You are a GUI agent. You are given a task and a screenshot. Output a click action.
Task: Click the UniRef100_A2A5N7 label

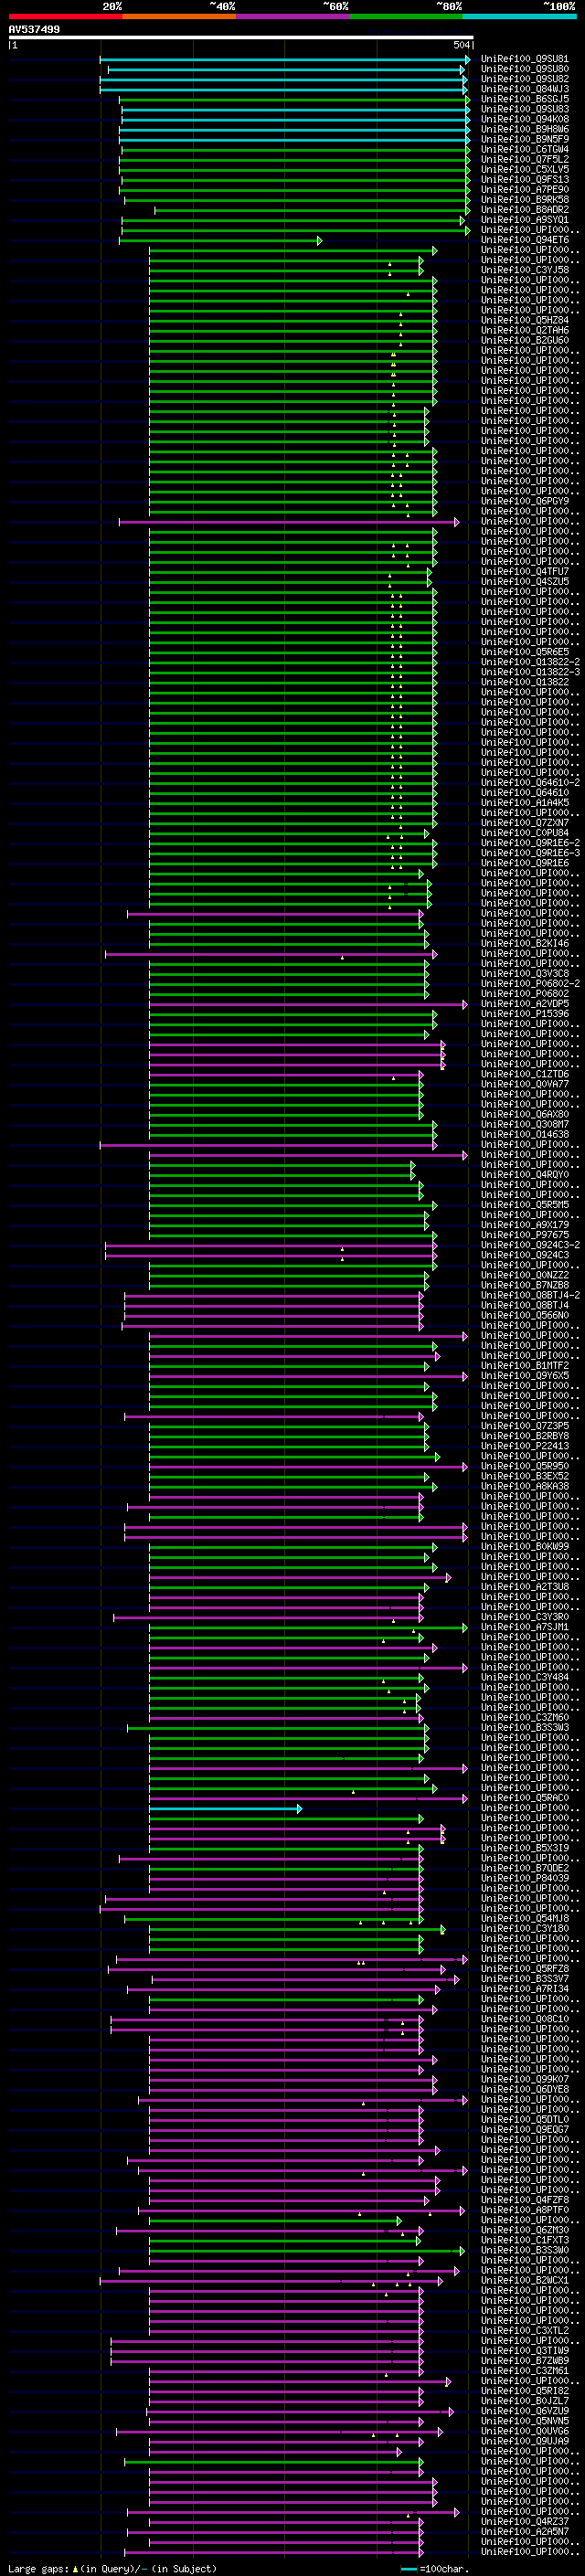coord(525,2531)
